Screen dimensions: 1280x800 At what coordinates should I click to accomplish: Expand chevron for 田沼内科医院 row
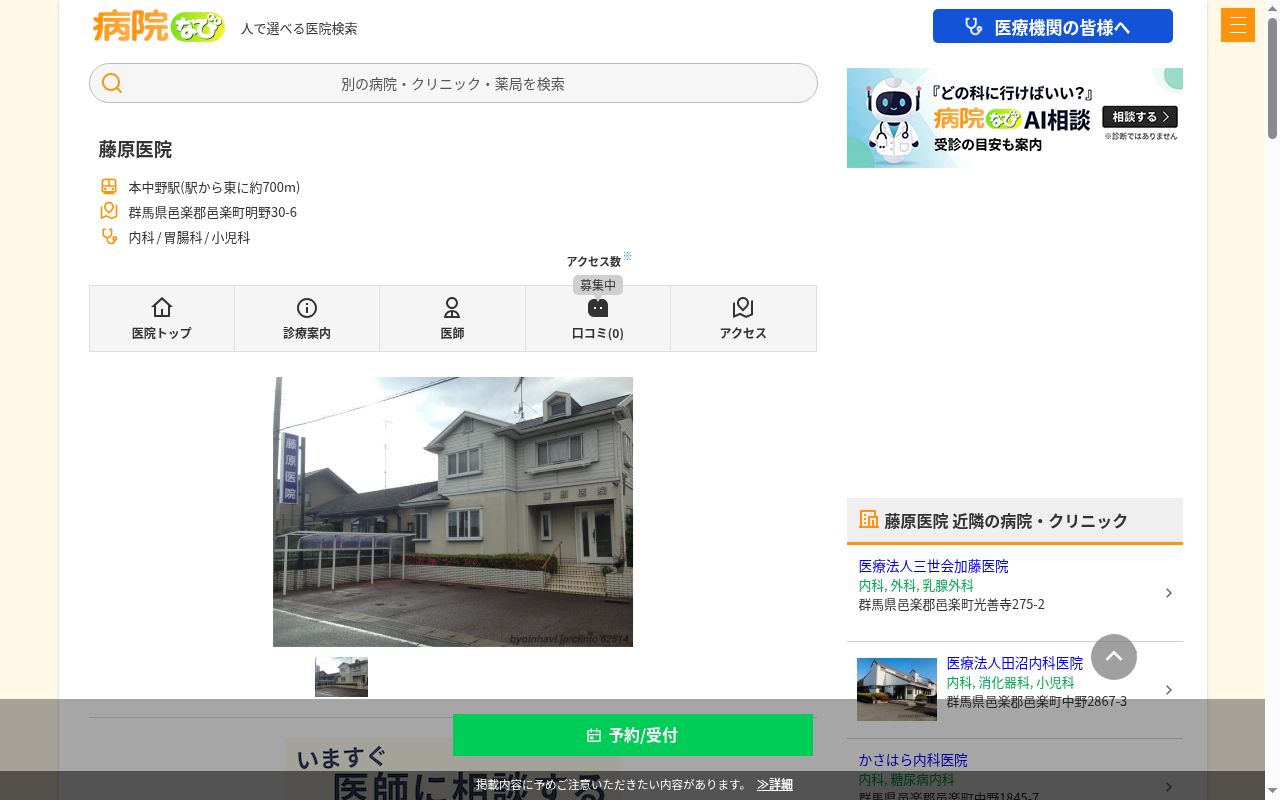(x=1169, y=690)
